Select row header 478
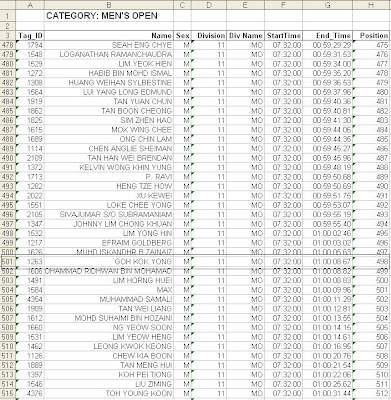Screen dimensions: 391x400 (8, 45)
